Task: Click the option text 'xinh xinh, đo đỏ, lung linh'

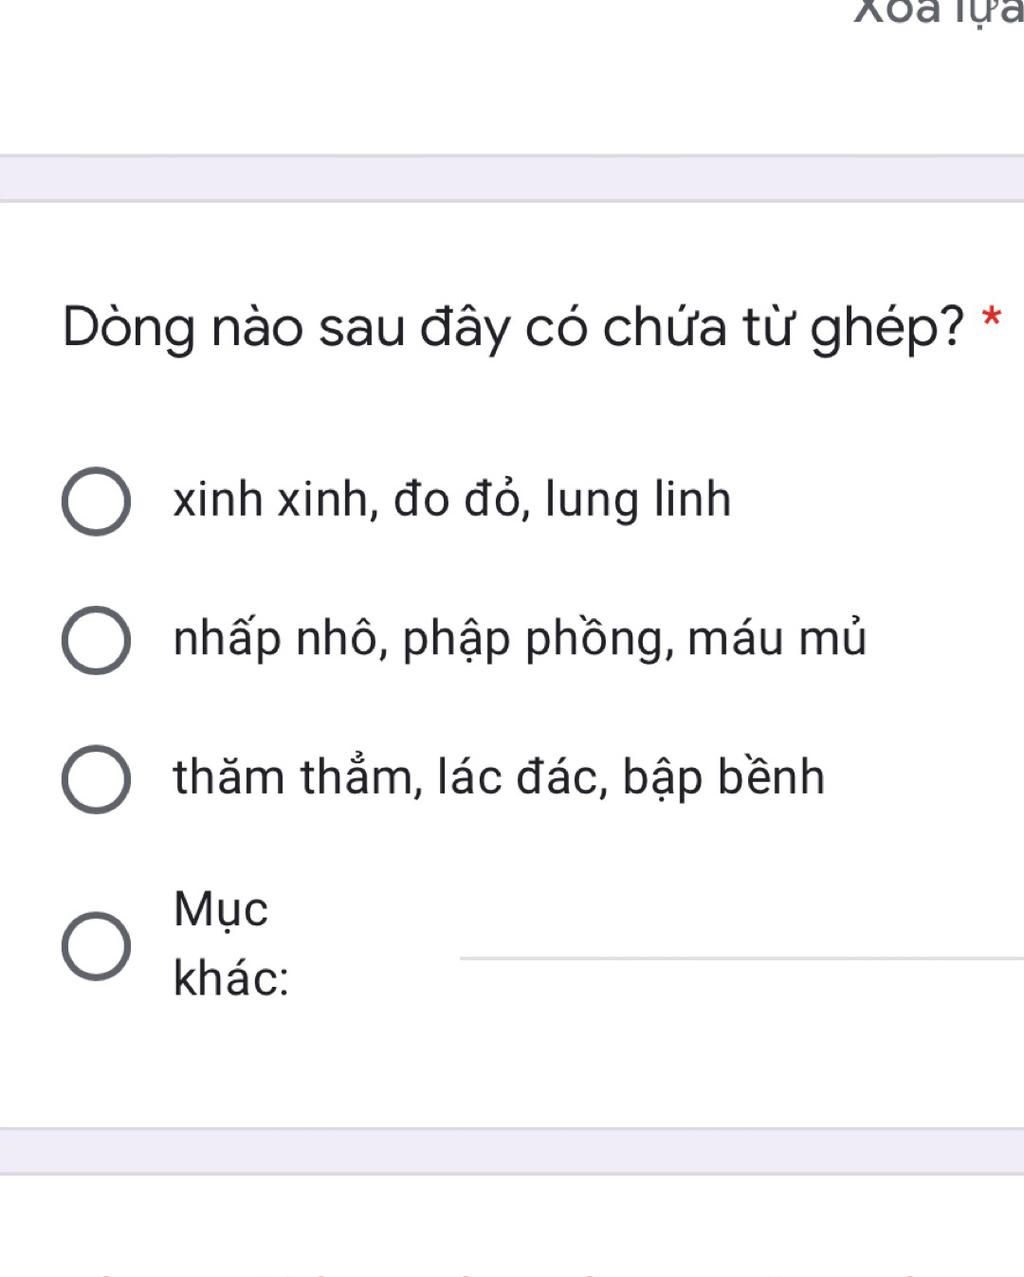Action: tap(452, 499)
